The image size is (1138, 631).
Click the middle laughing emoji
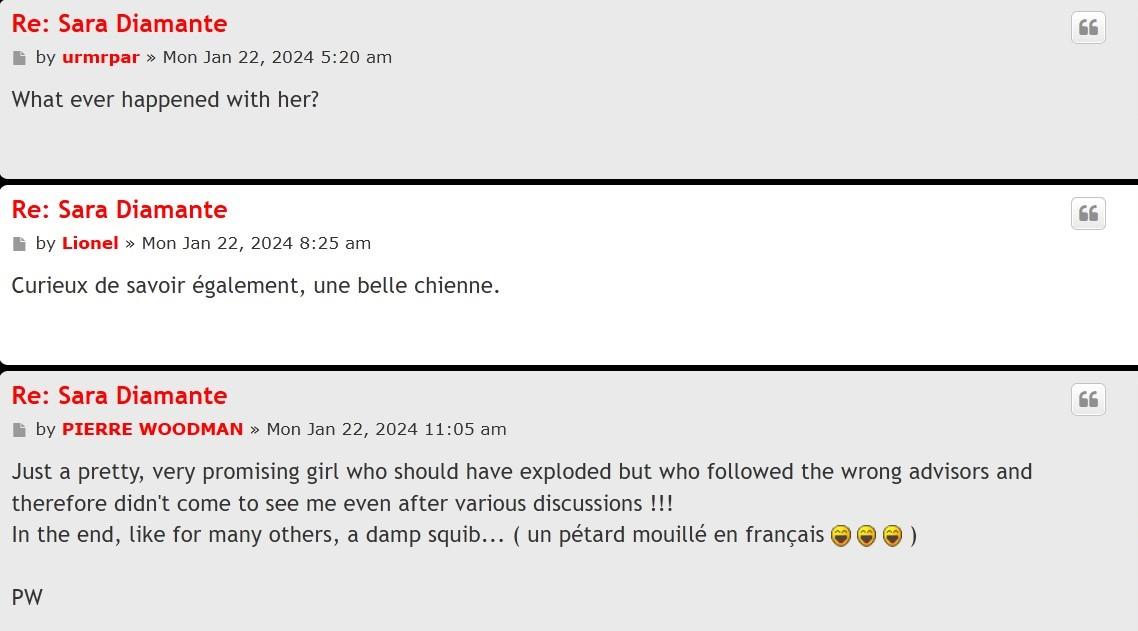866,536
